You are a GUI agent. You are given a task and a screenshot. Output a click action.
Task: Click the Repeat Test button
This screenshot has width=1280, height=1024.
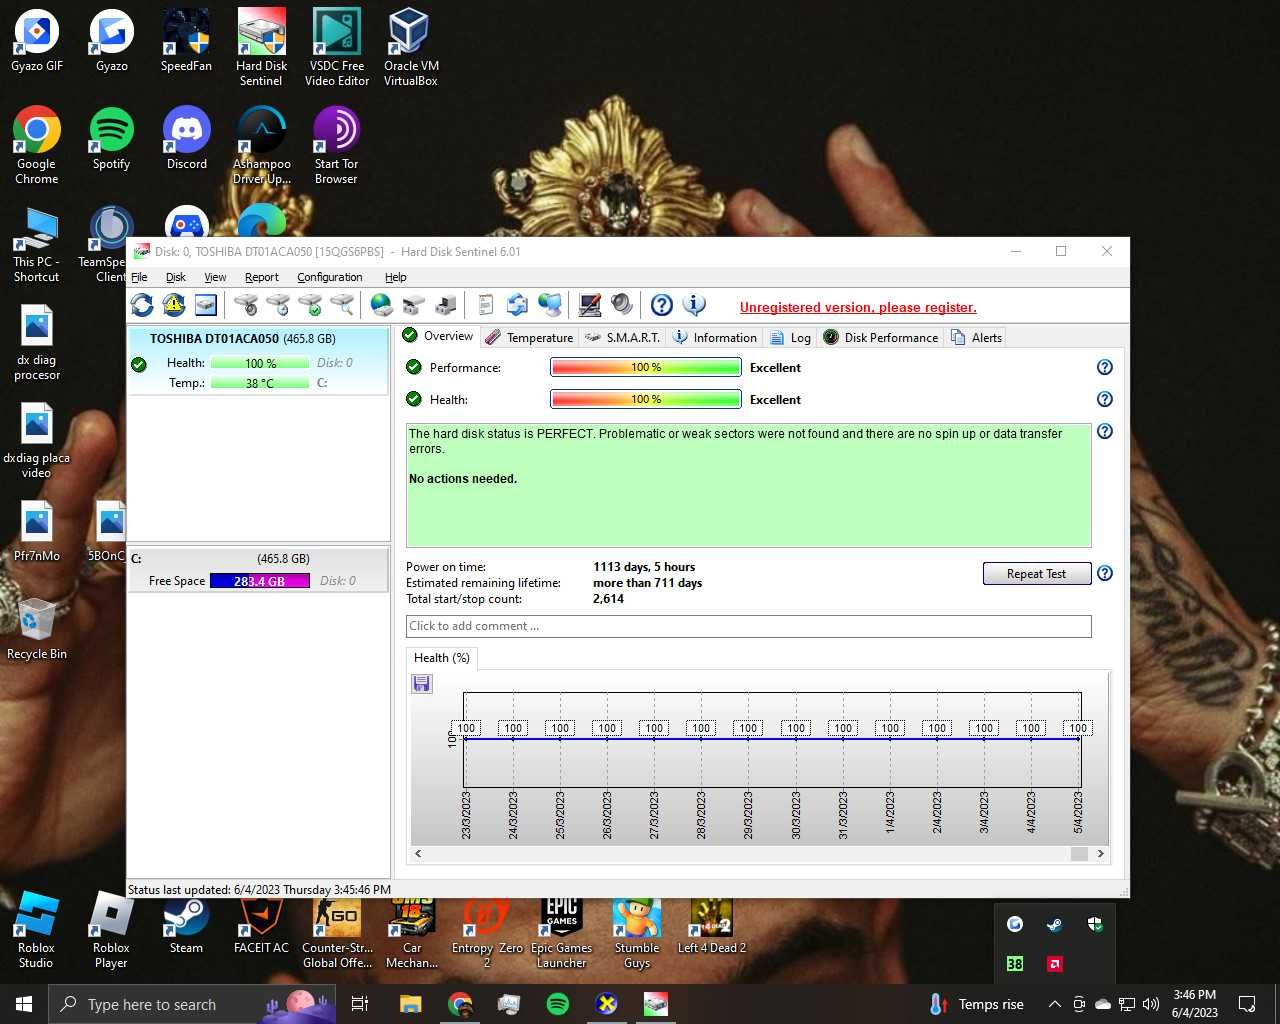point(1037,573)
